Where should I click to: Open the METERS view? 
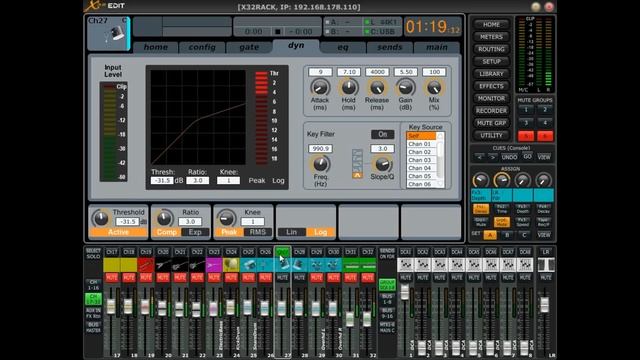[x=491, y=37]
